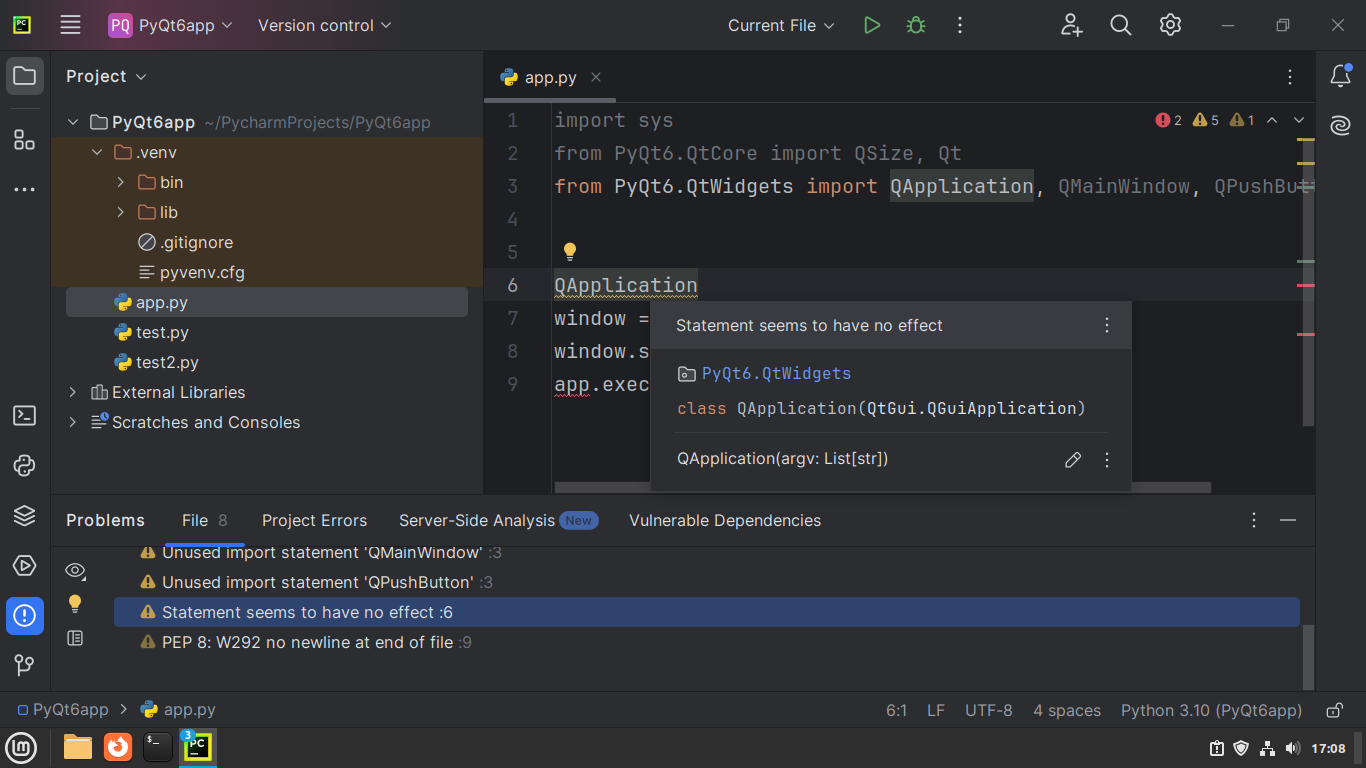Toggle Problems view options eye icon

(x=75, y=571)
